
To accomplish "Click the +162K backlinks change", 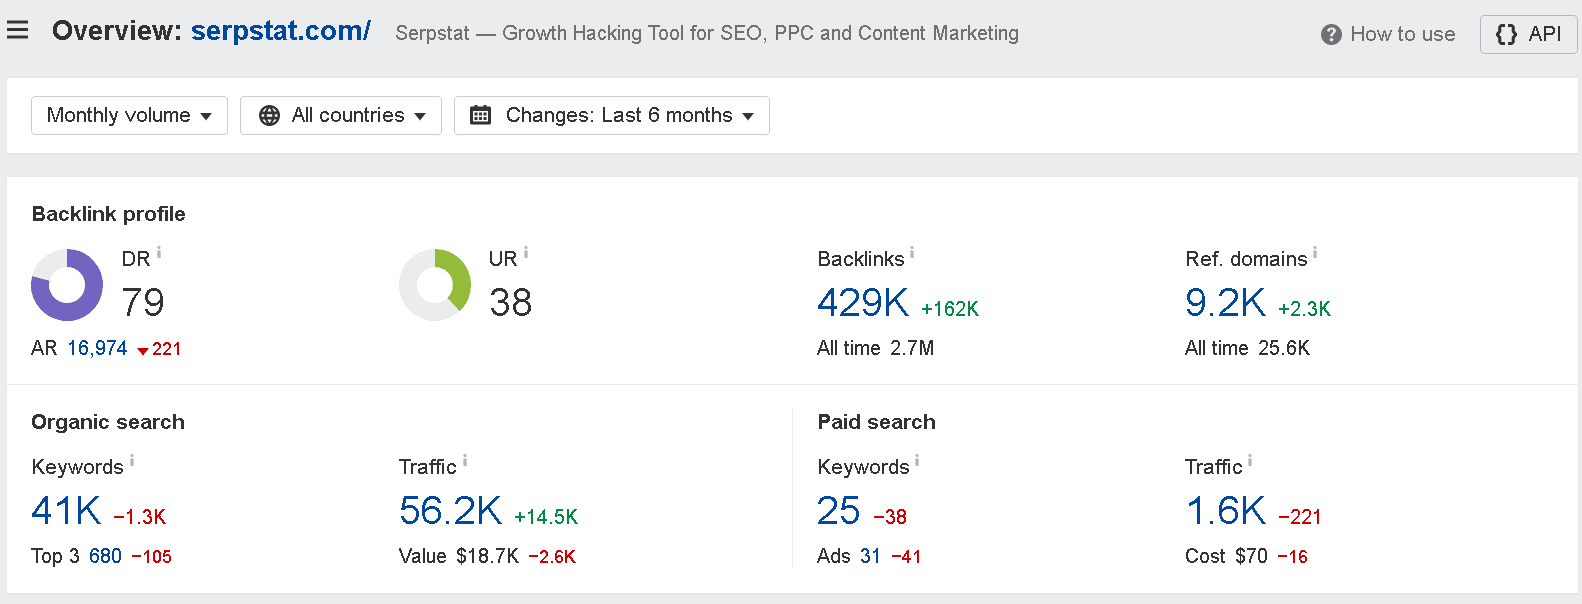I will pyautogui.click(x=950, y=309).
